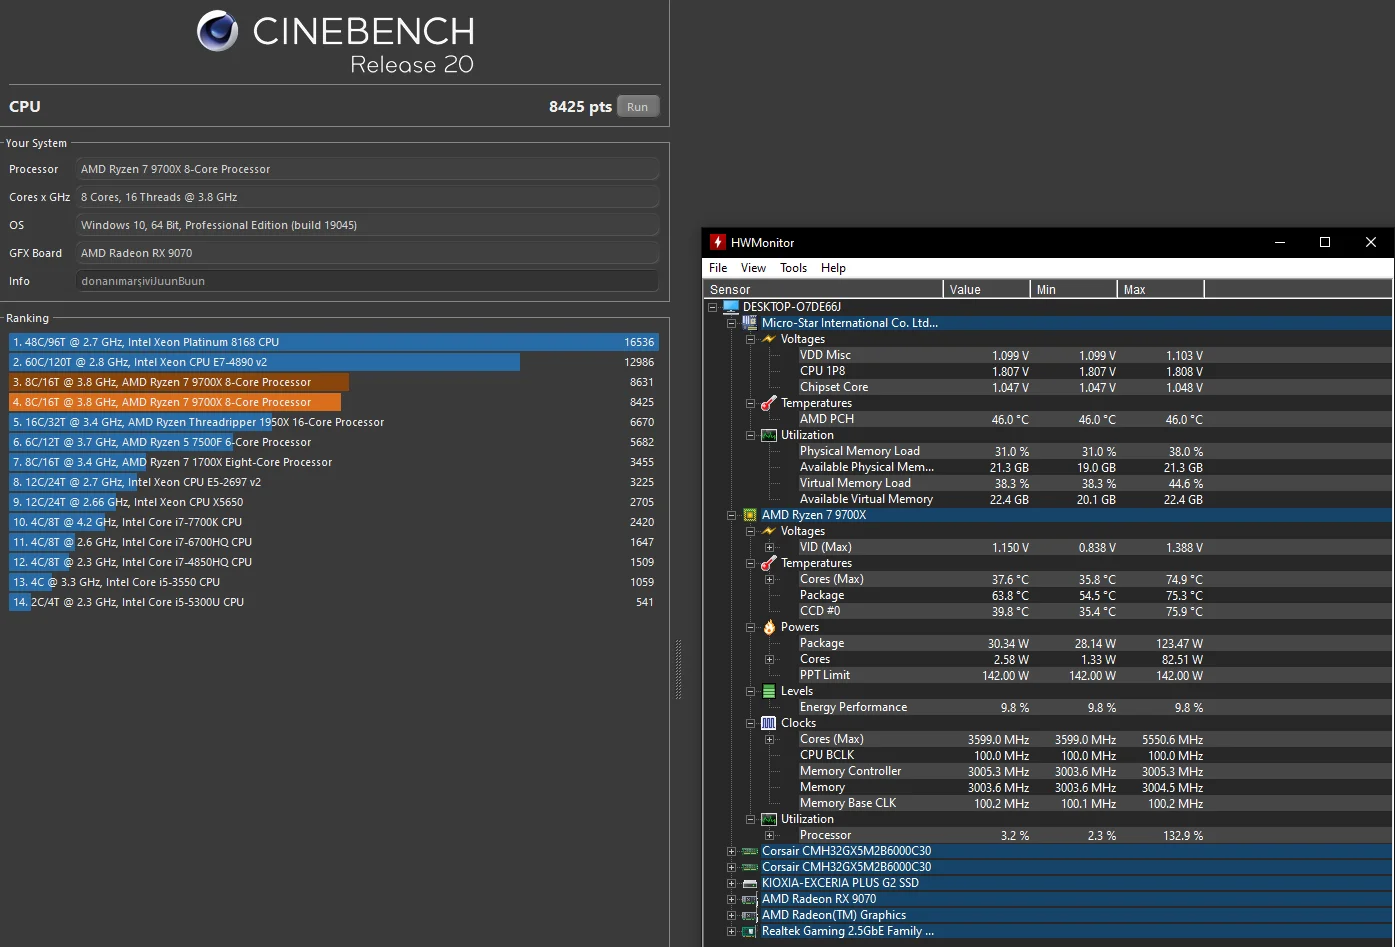Click the Cinebench sphere logo
The image size is (1395, 947).
(217, 32)
